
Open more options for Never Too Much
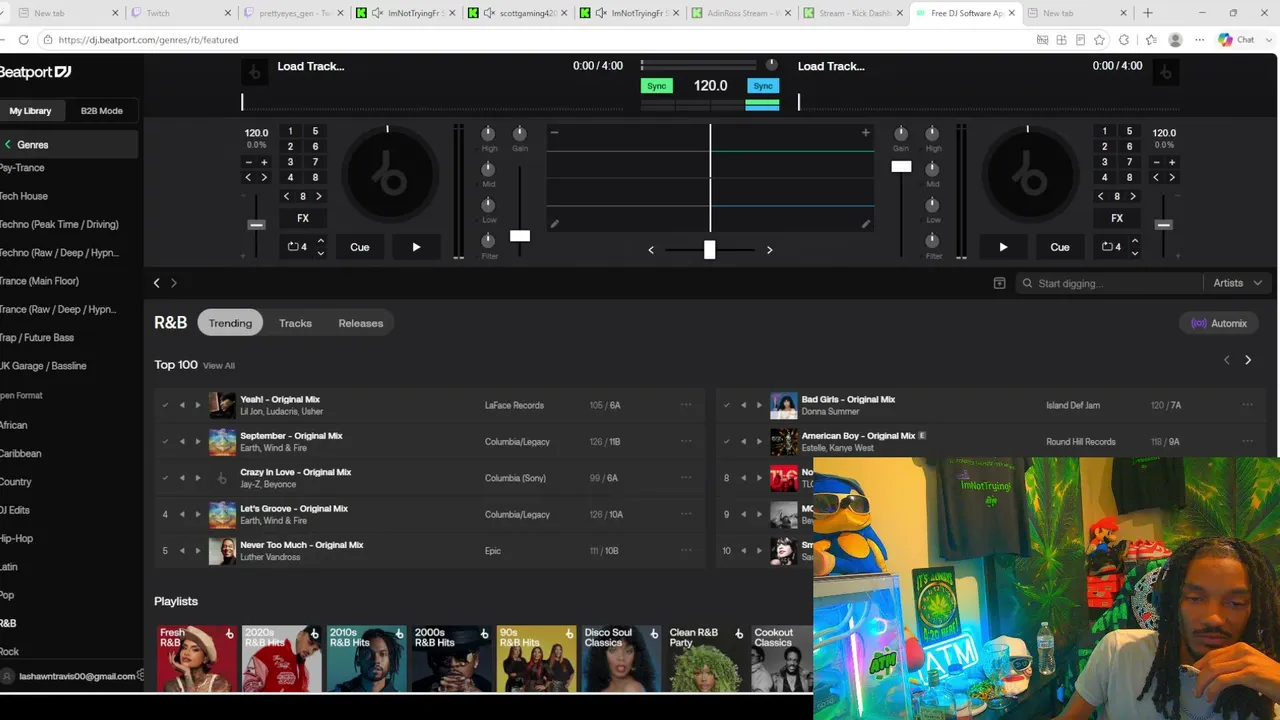pyautogui.click(x=686, y=551)
